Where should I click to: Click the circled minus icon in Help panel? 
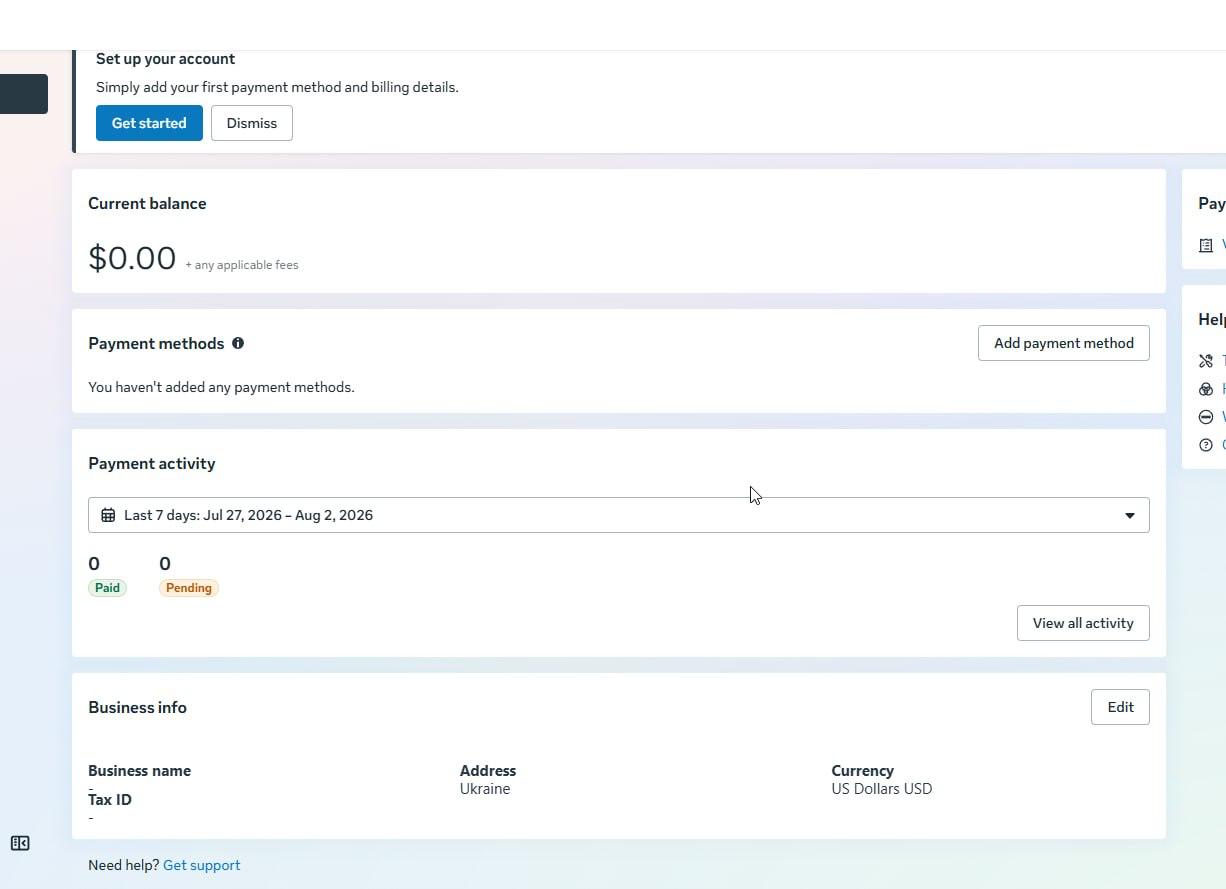point(1206,417)
